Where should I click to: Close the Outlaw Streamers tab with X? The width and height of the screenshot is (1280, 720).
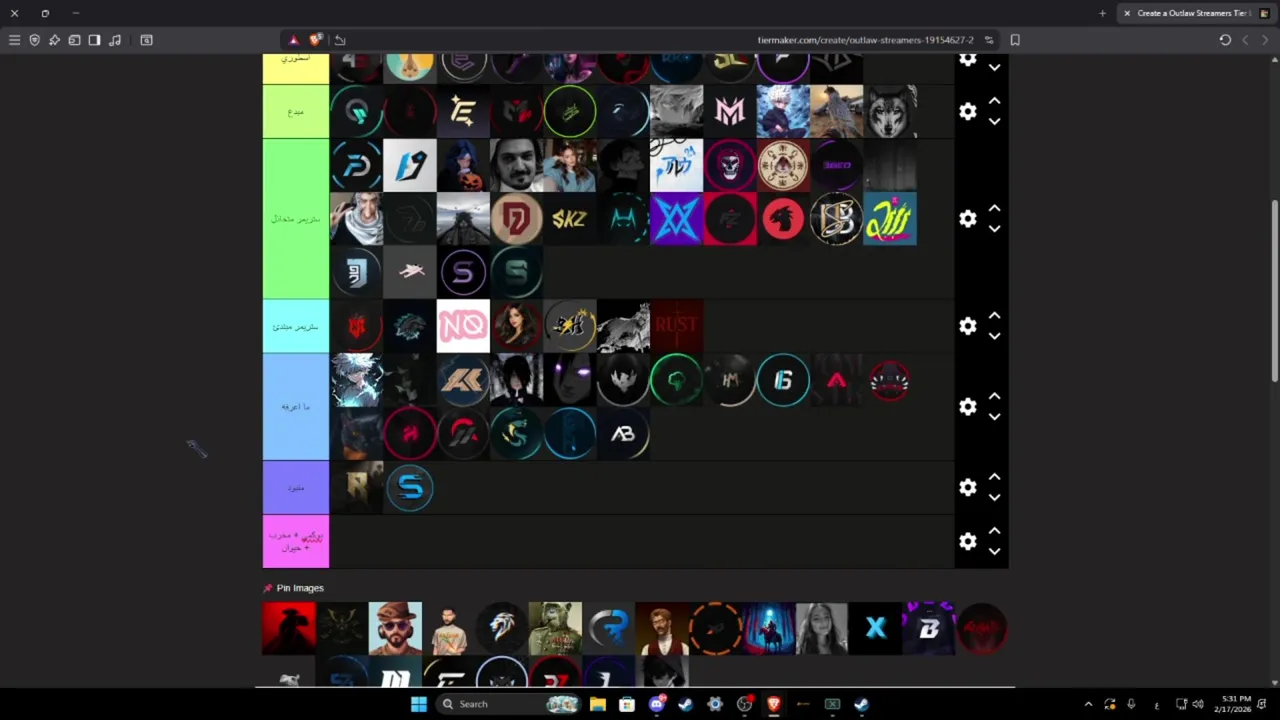[x=1127, y=13]
